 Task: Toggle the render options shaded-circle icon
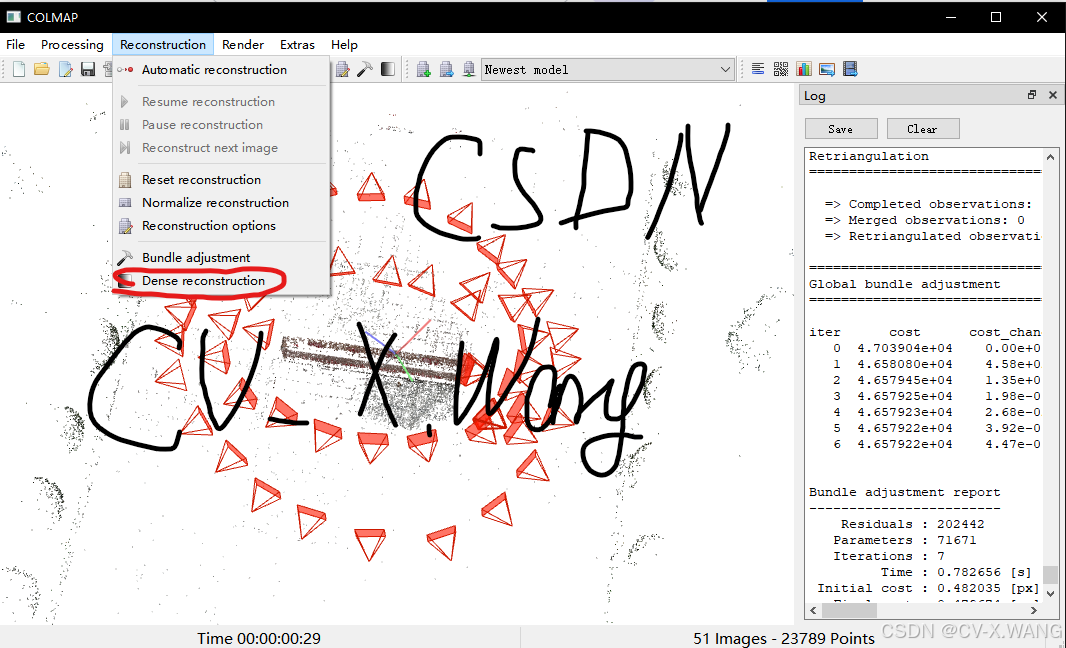coord(387,68)
